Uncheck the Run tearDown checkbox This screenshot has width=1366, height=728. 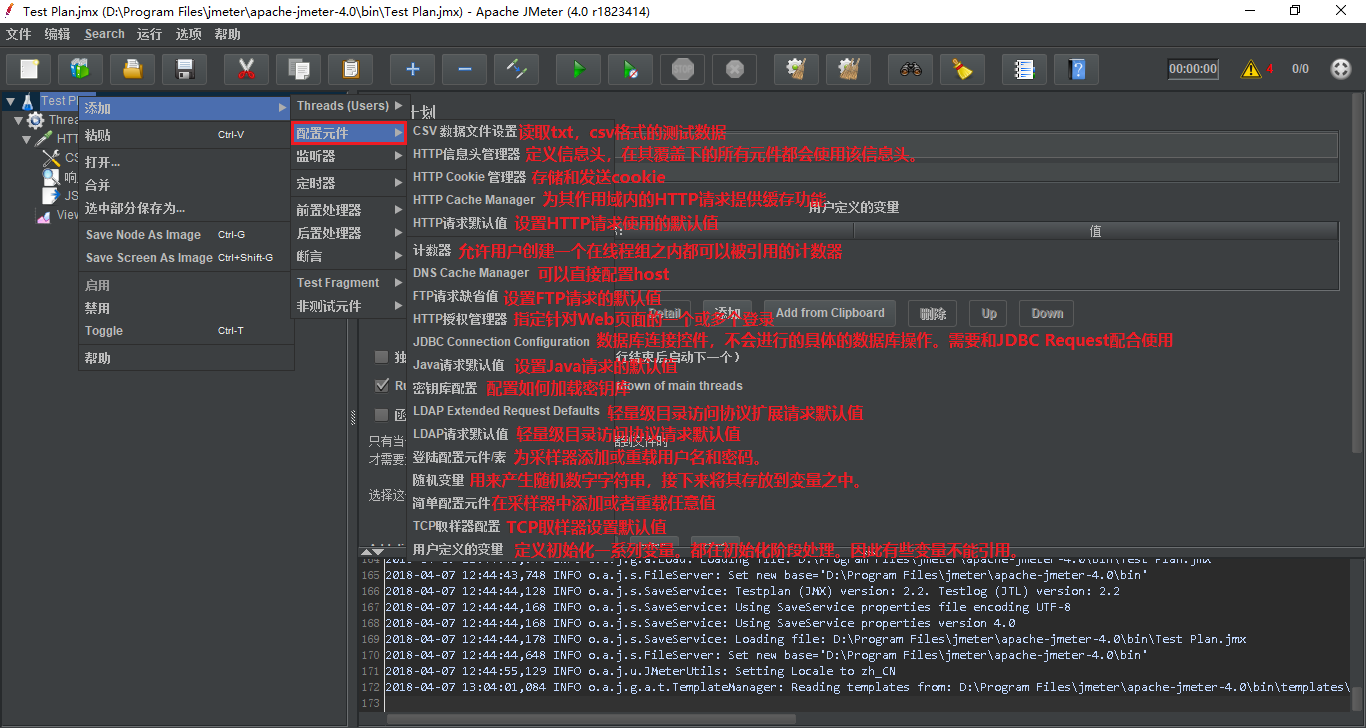[381, 385]
